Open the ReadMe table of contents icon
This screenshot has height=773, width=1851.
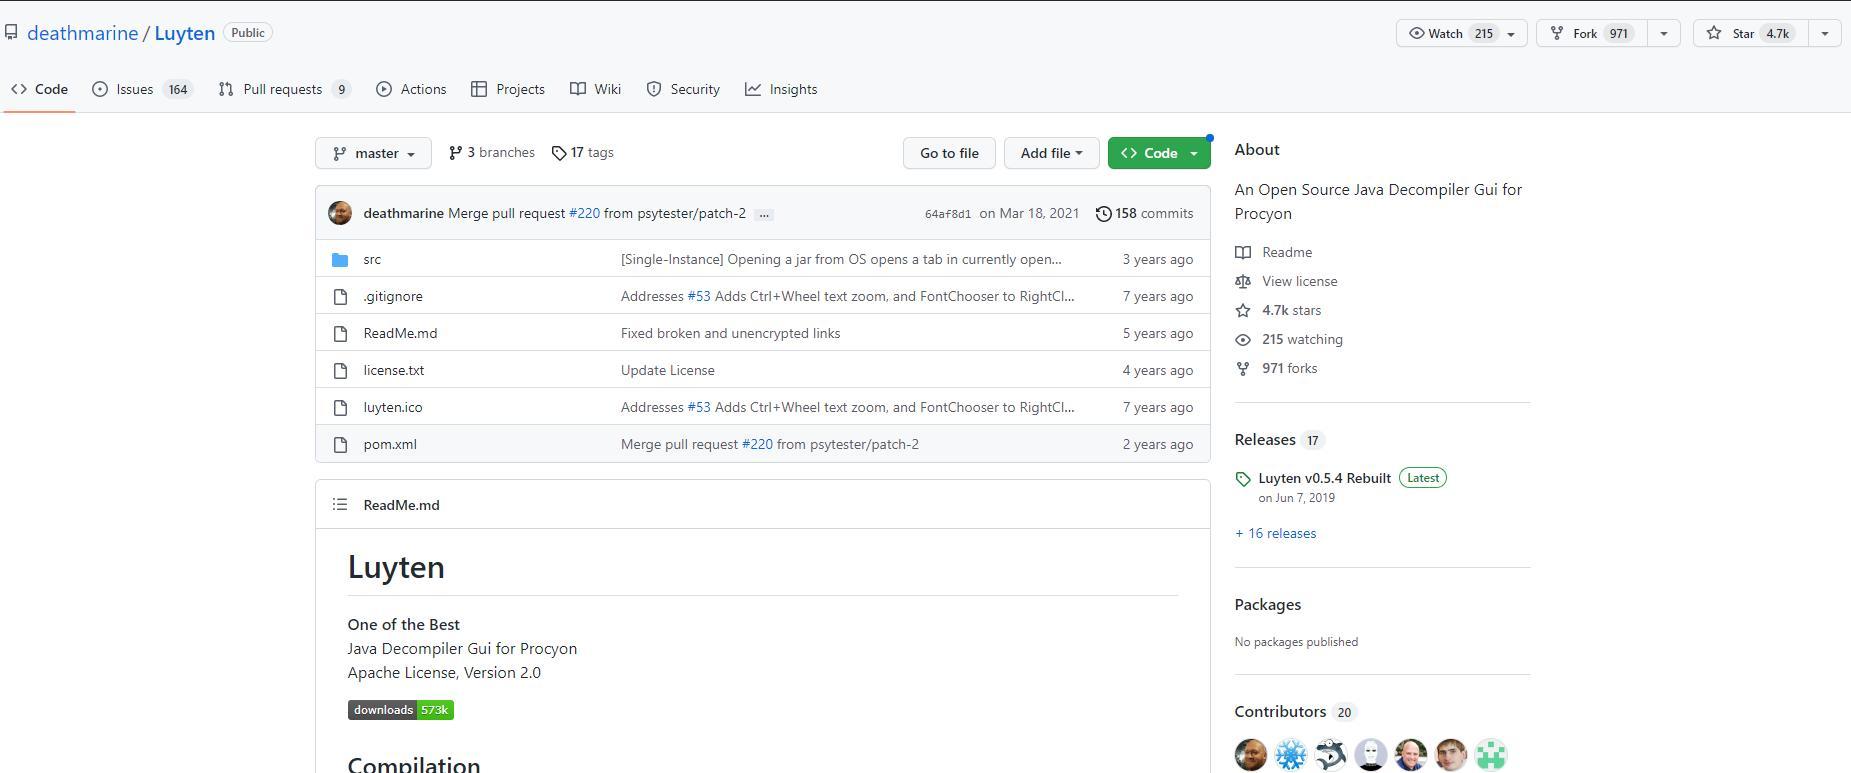(340, 504)
